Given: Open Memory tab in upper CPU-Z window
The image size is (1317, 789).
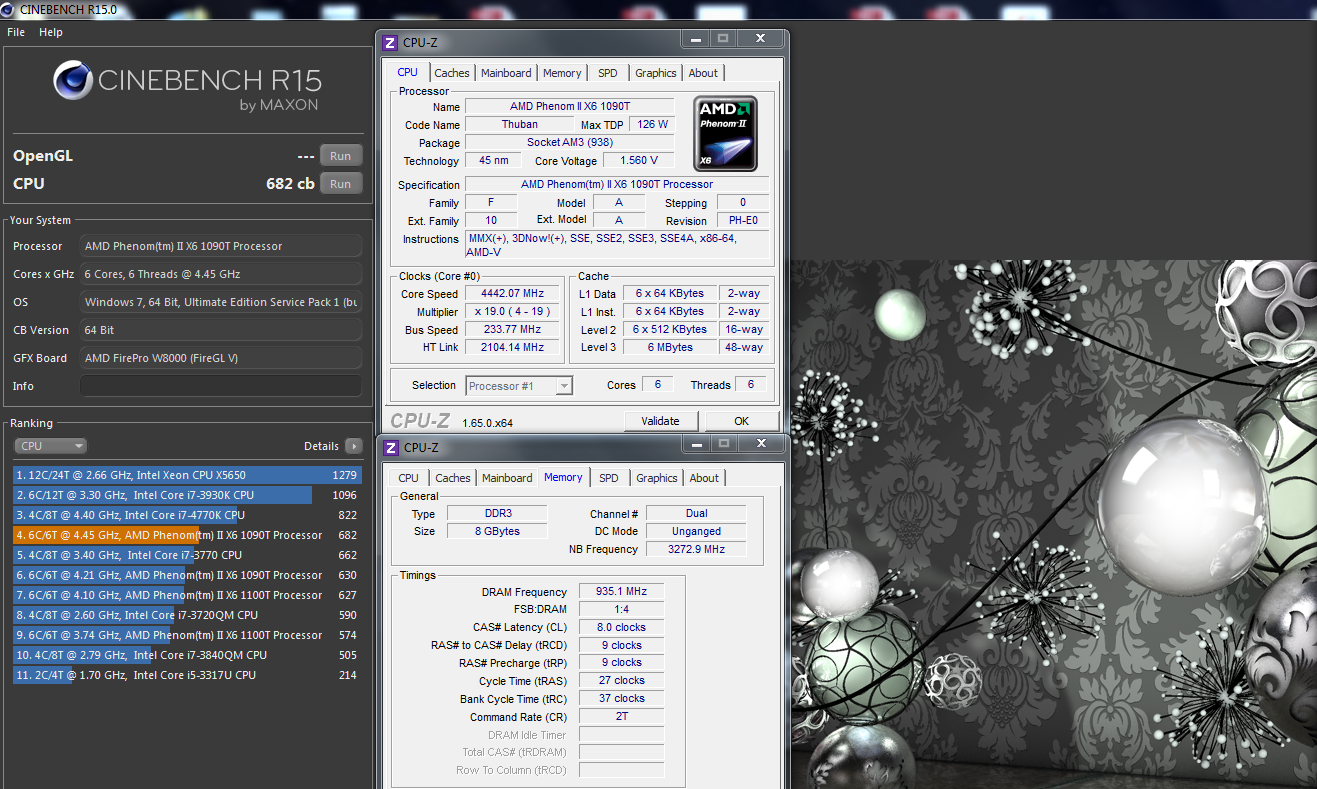Looking at the screenshot, I should 562,73.
